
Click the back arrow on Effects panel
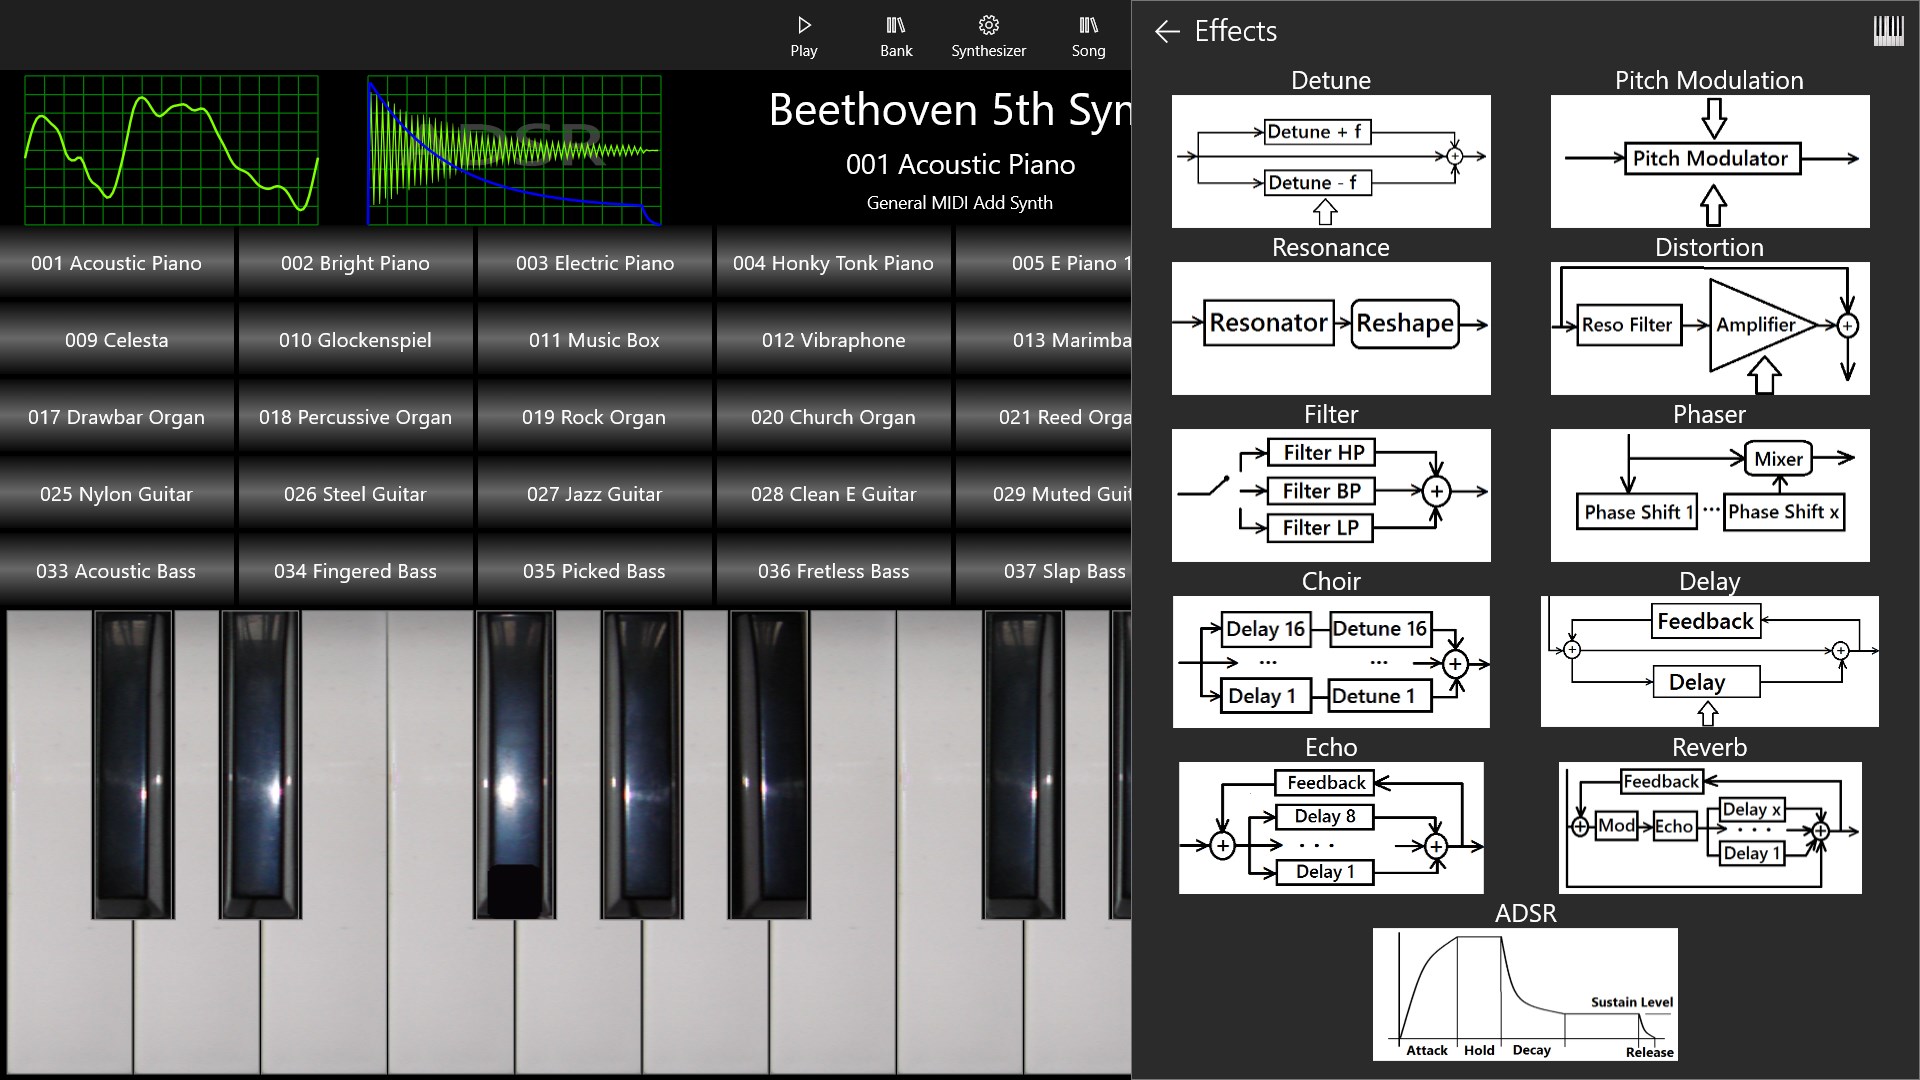click(x=1168, y=32)
